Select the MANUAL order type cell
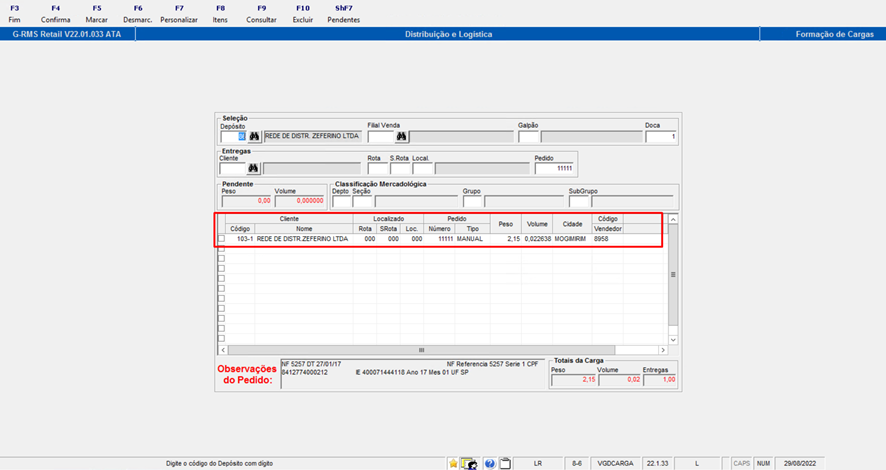 click(472, 239)
